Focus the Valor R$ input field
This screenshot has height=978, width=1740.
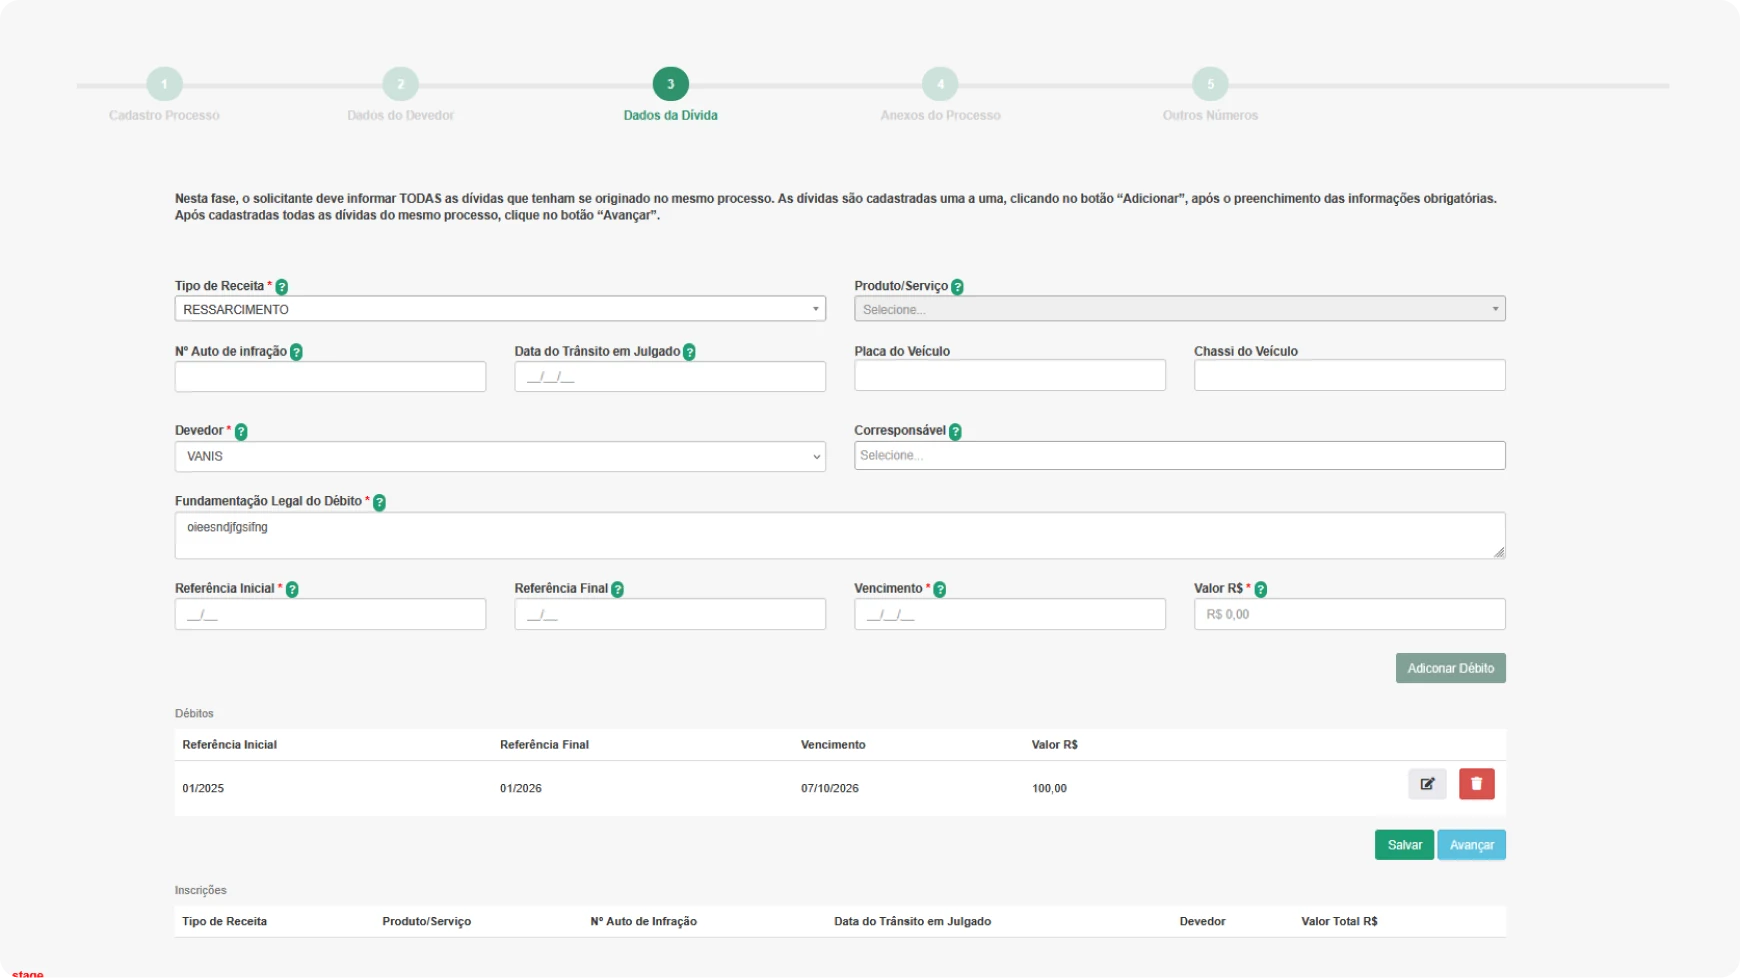point(1350,614)
